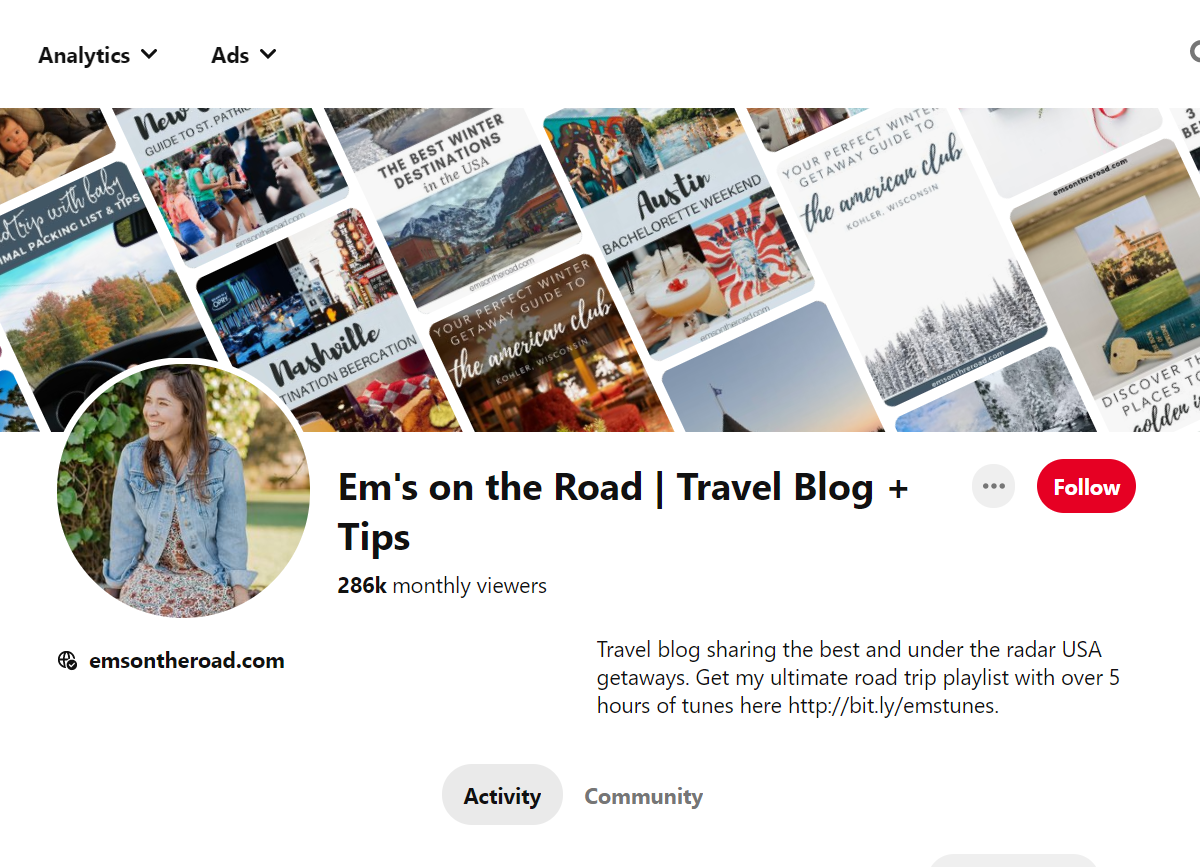The height and width of the screenshot is (867, 1200).
Task: Open the Guide to St. Patrick's pin
Action: pos(230,180)
